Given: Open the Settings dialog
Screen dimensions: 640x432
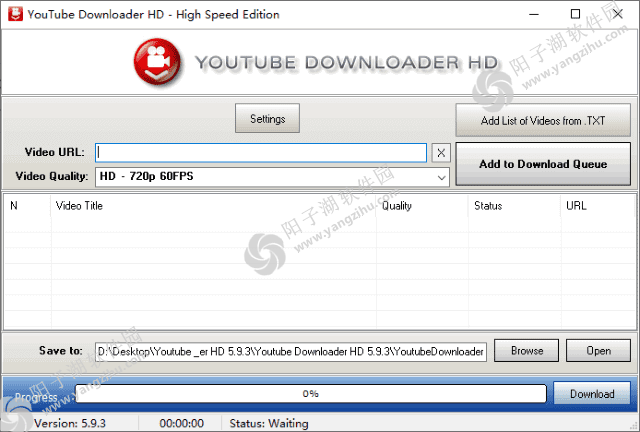Looking at the screenshot, I should (267, 118).
